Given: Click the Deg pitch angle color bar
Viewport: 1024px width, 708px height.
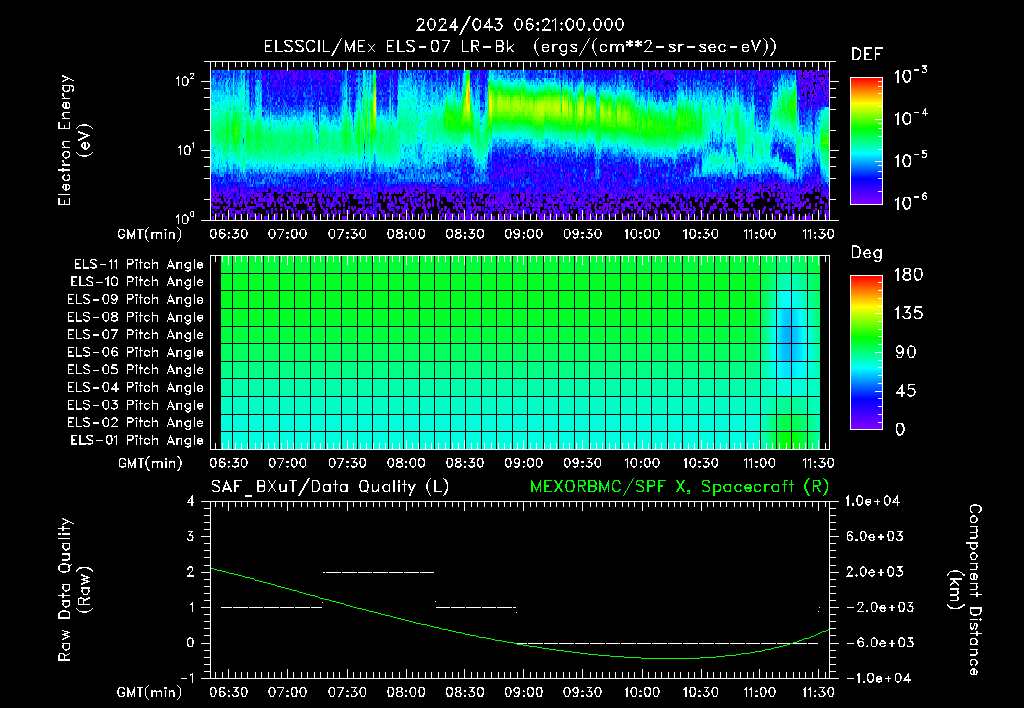Looking at the screenshot, I should click(866, 352).
